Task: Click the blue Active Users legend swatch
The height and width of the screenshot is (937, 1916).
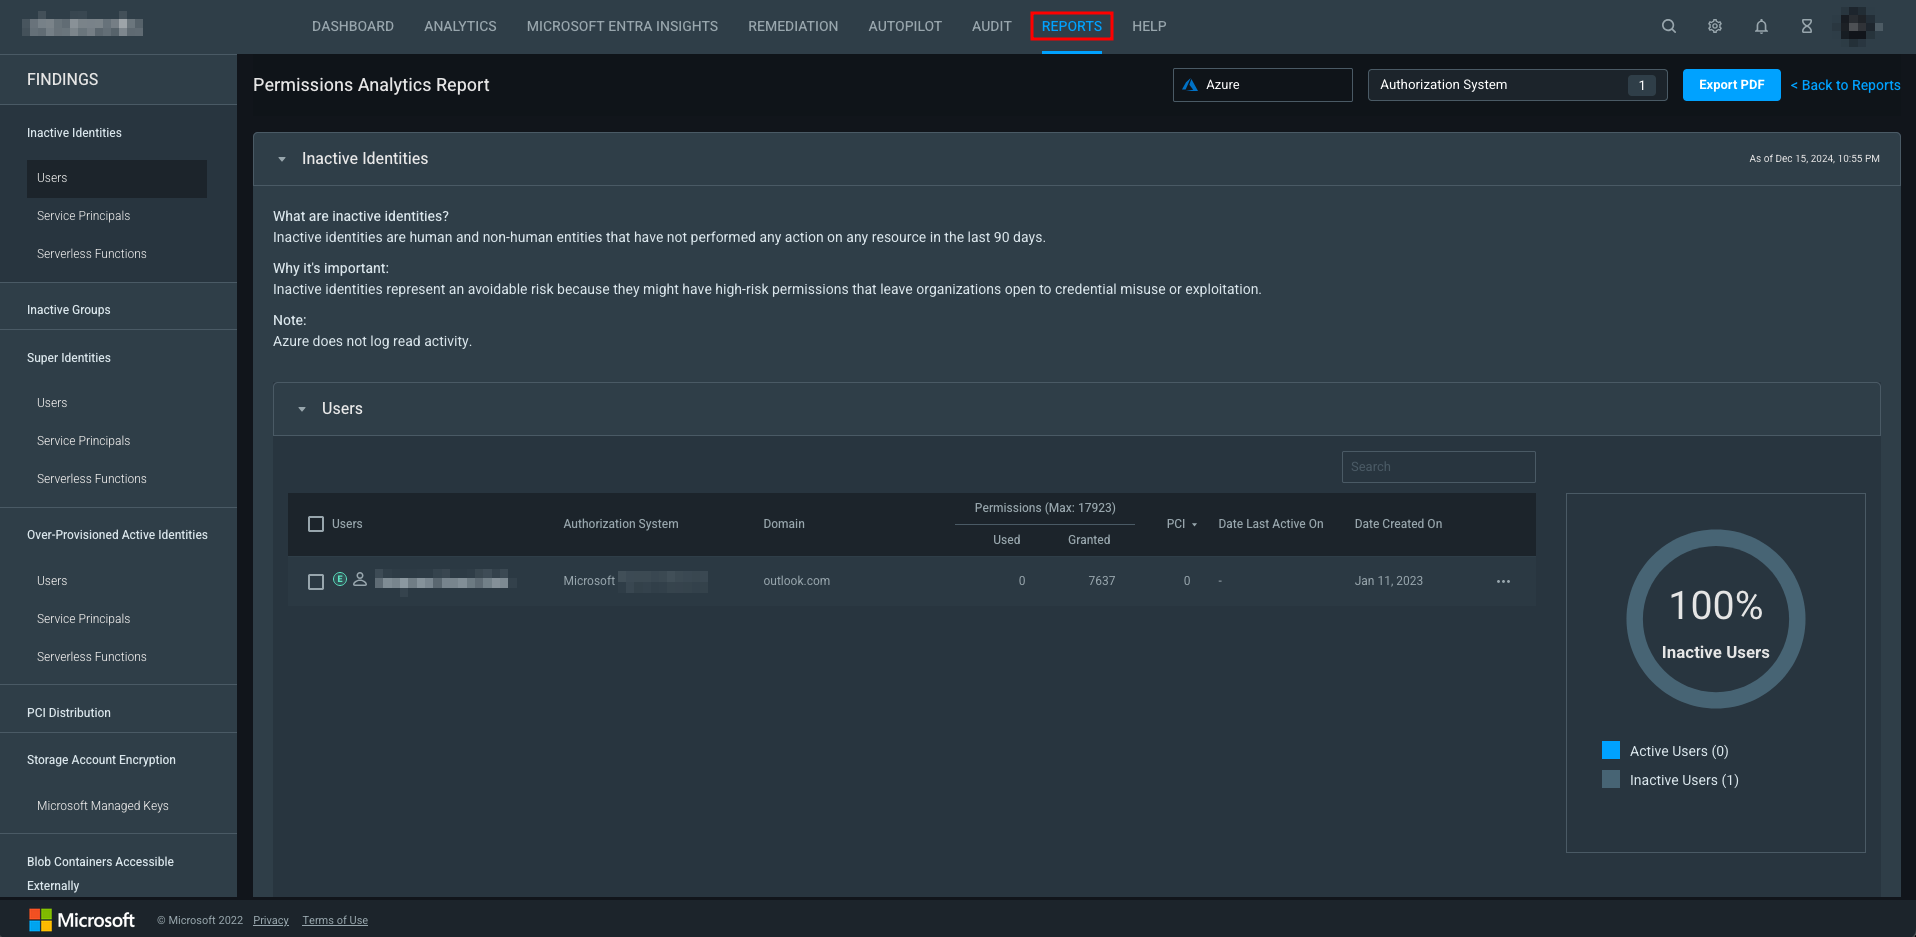Action: (x=1610, y=750)
